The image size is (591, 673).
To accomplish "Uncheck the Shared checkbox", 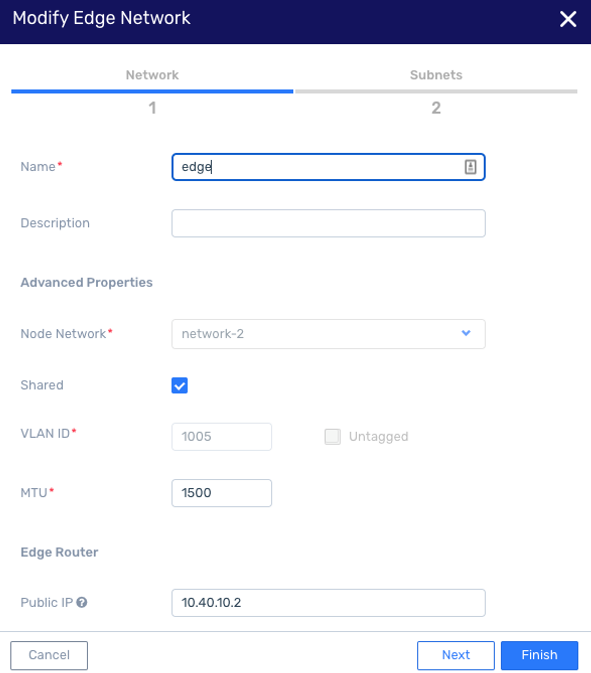I will [179, 385].
